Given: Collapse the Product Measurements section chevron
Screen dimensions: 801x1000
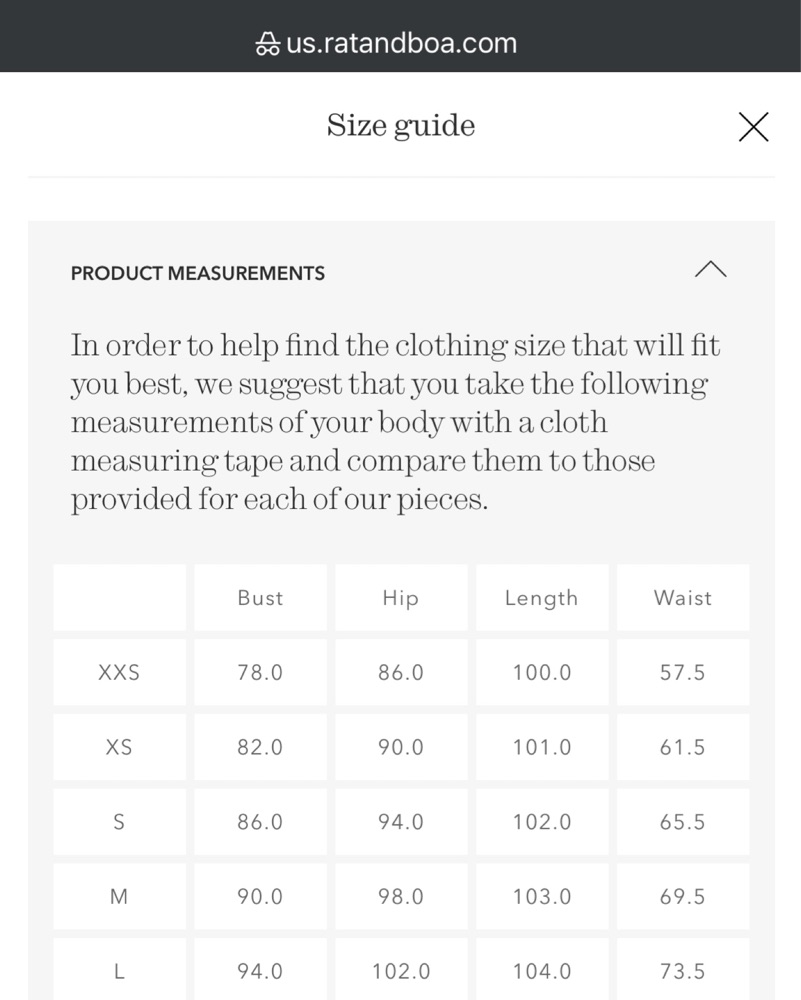Looking at the screenshot, I should pyautogui.click(x=710, y=270).
